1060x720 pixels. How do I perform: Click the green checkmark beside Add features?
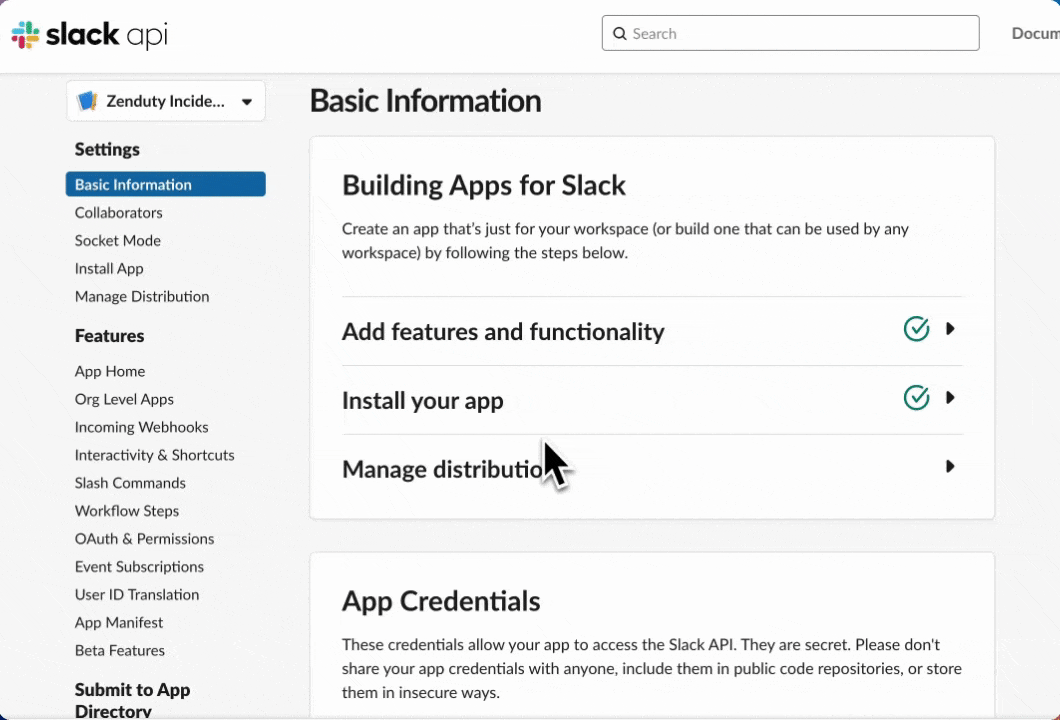[916, 329]
